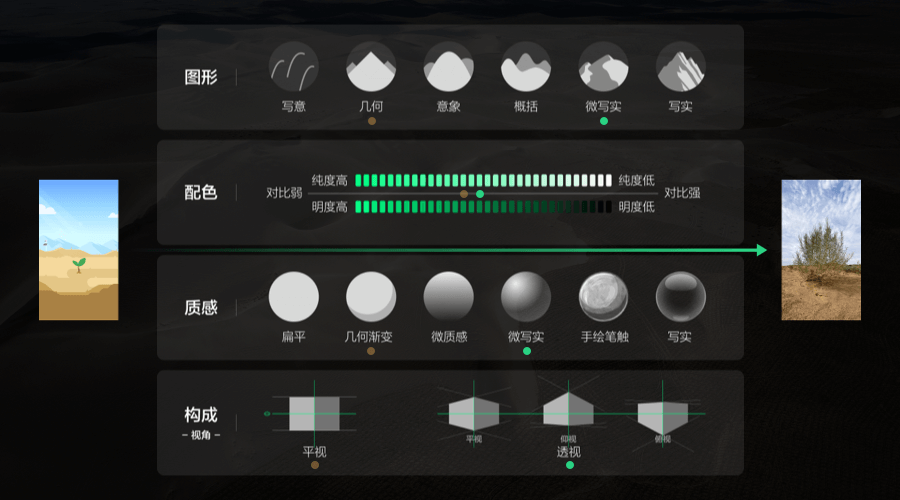Click the 视角 sublabel
Image resolution: width=900 pixels, height=500 pixels.
click(201, 435)
